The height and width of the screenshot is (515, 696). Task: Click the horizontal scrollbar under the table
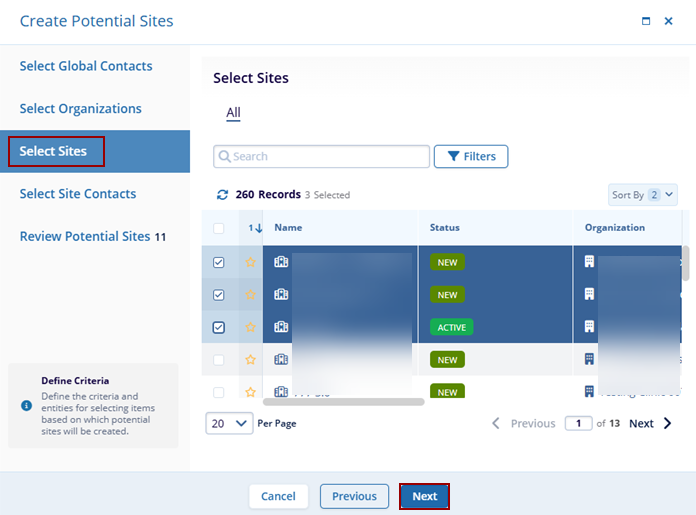click(340, 402)
